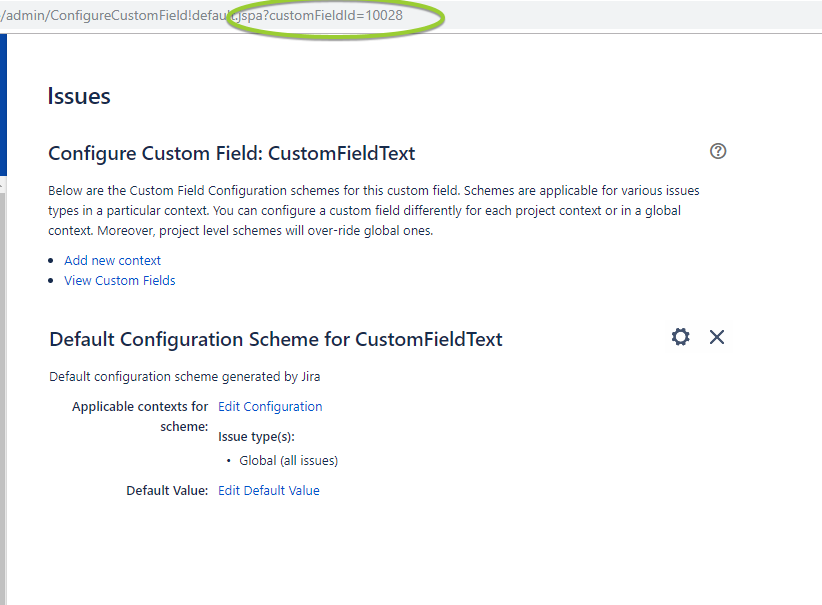Click the Issues page heading

pyautogui.click(x=79, y=96)
